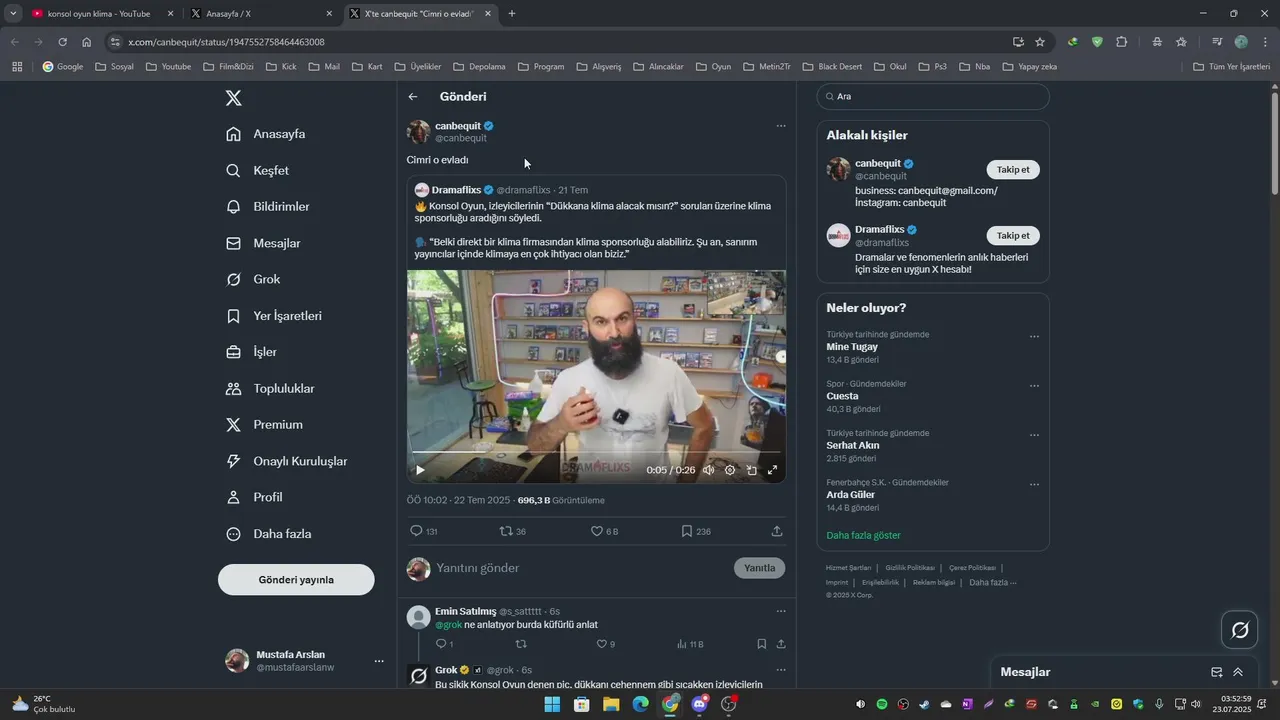Screen dimensions: 1280x720
Task: Open Grok floating button at bottom right
Action: pos(1240,630)
